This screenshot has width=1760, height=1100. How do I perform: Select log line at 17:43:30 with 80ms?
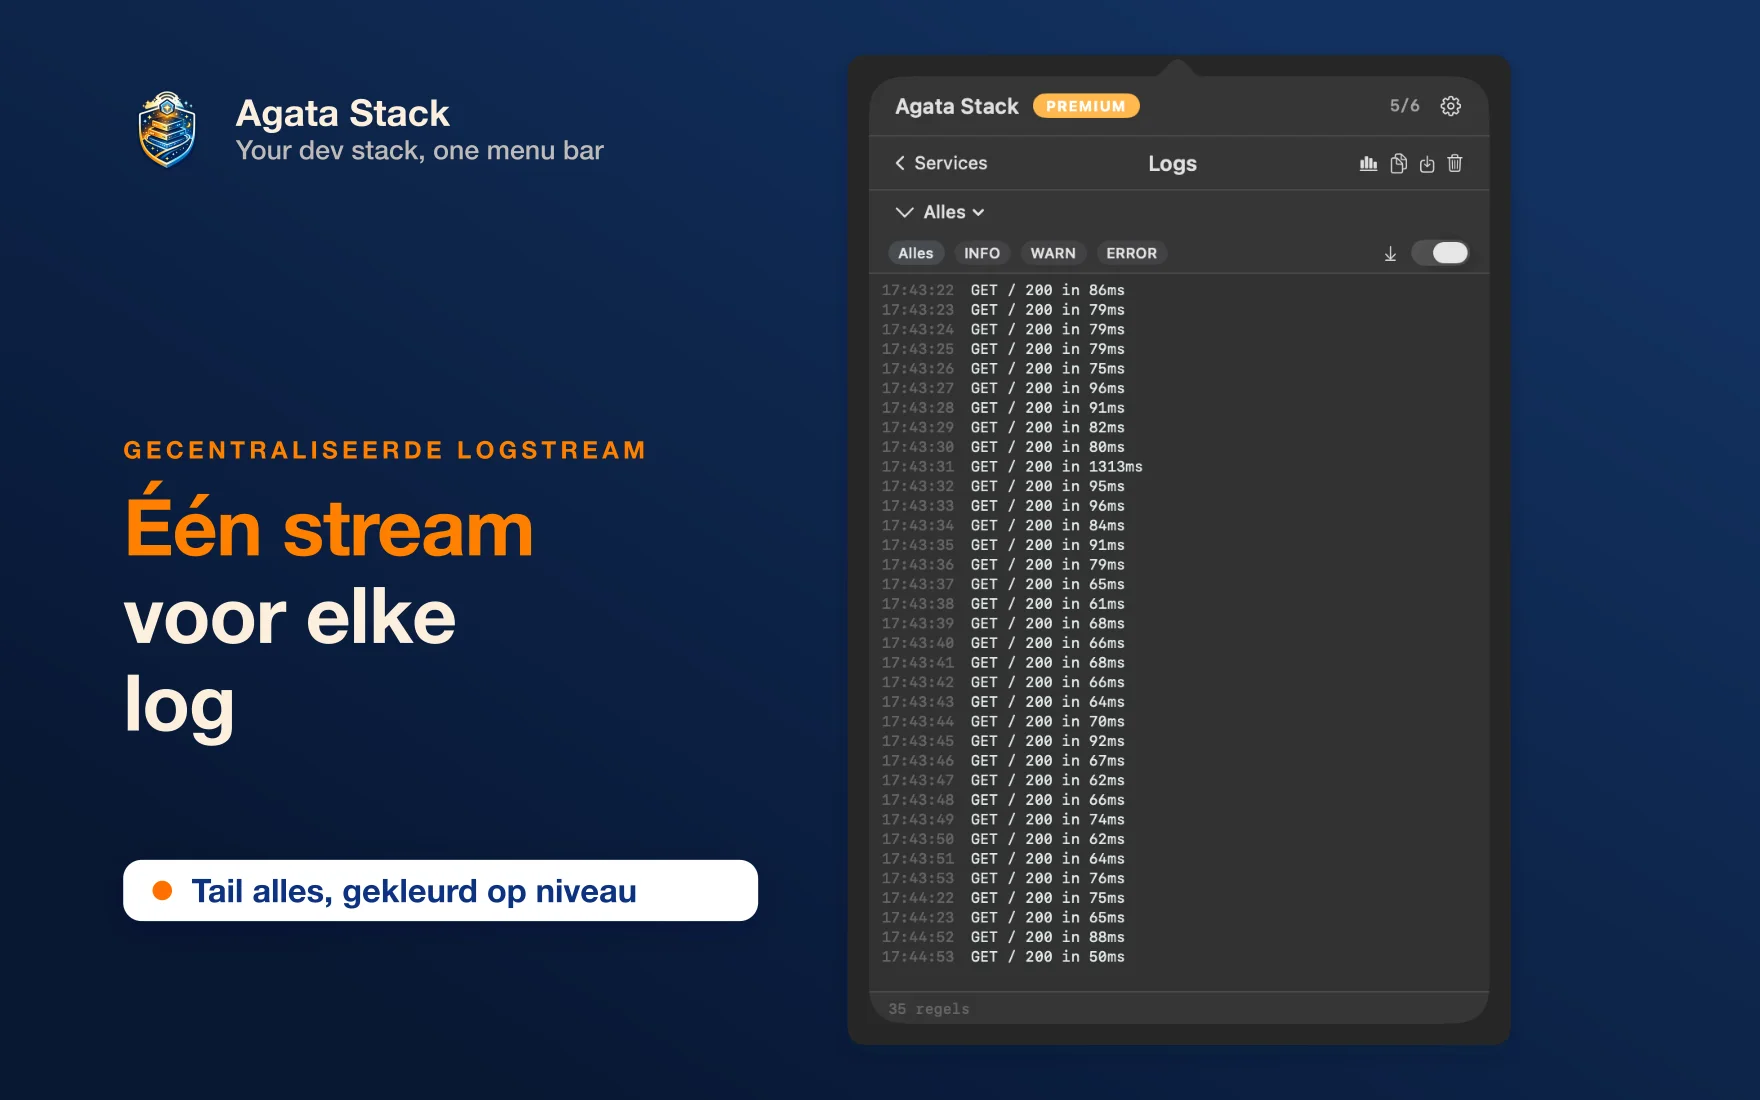(1003, 447)
